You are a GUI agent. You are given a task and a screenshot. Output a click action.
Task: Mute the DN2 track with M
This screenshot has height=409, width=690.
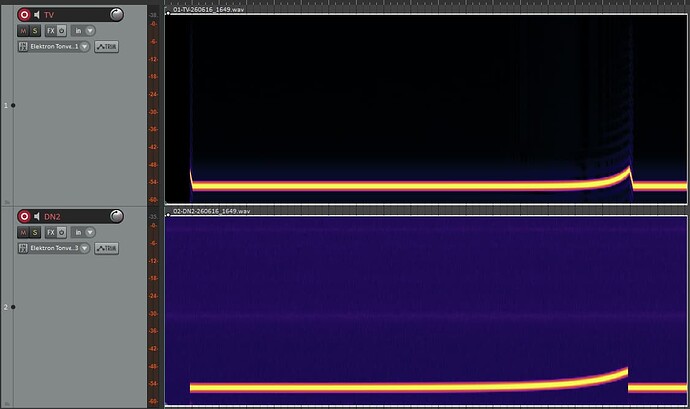23,232
